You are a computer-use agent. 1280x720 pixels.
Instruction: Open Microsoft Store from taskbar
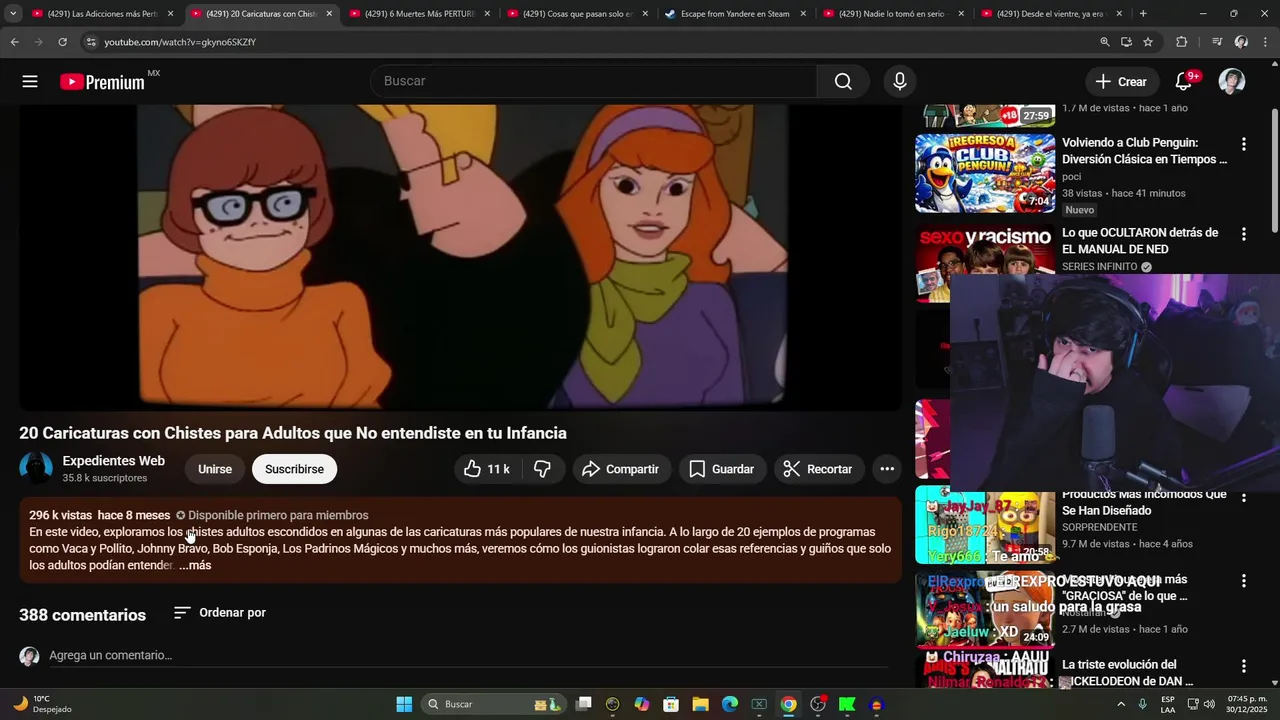pyautogui.click(x=671, y=704)
